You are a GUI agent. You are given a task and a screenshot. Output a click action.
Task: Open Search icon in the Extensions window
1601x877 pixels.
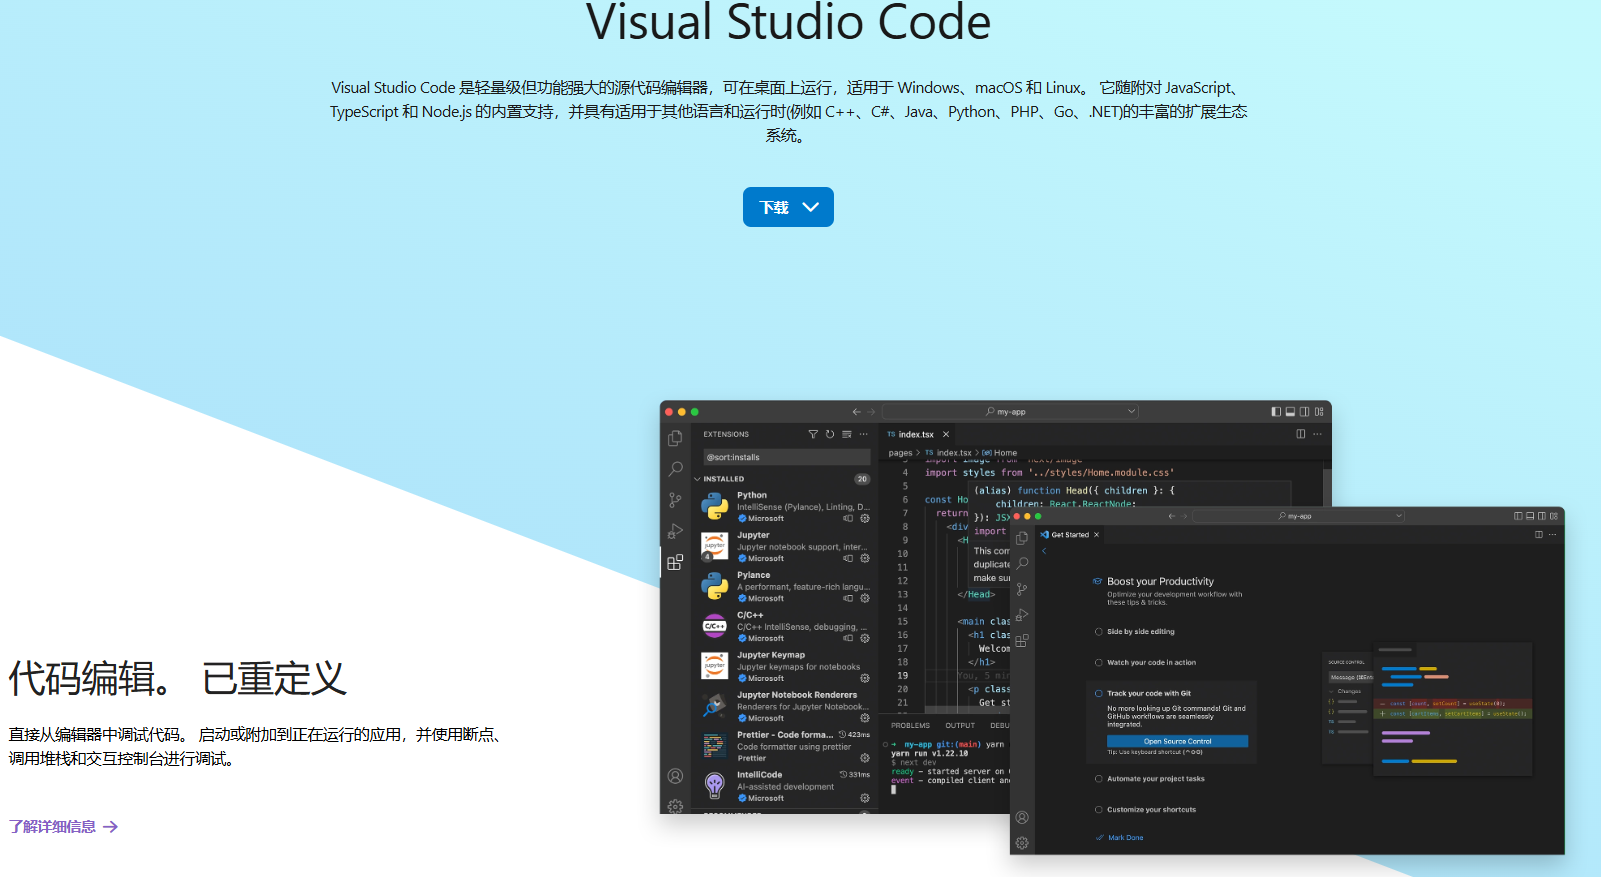(x=675, y=469)
